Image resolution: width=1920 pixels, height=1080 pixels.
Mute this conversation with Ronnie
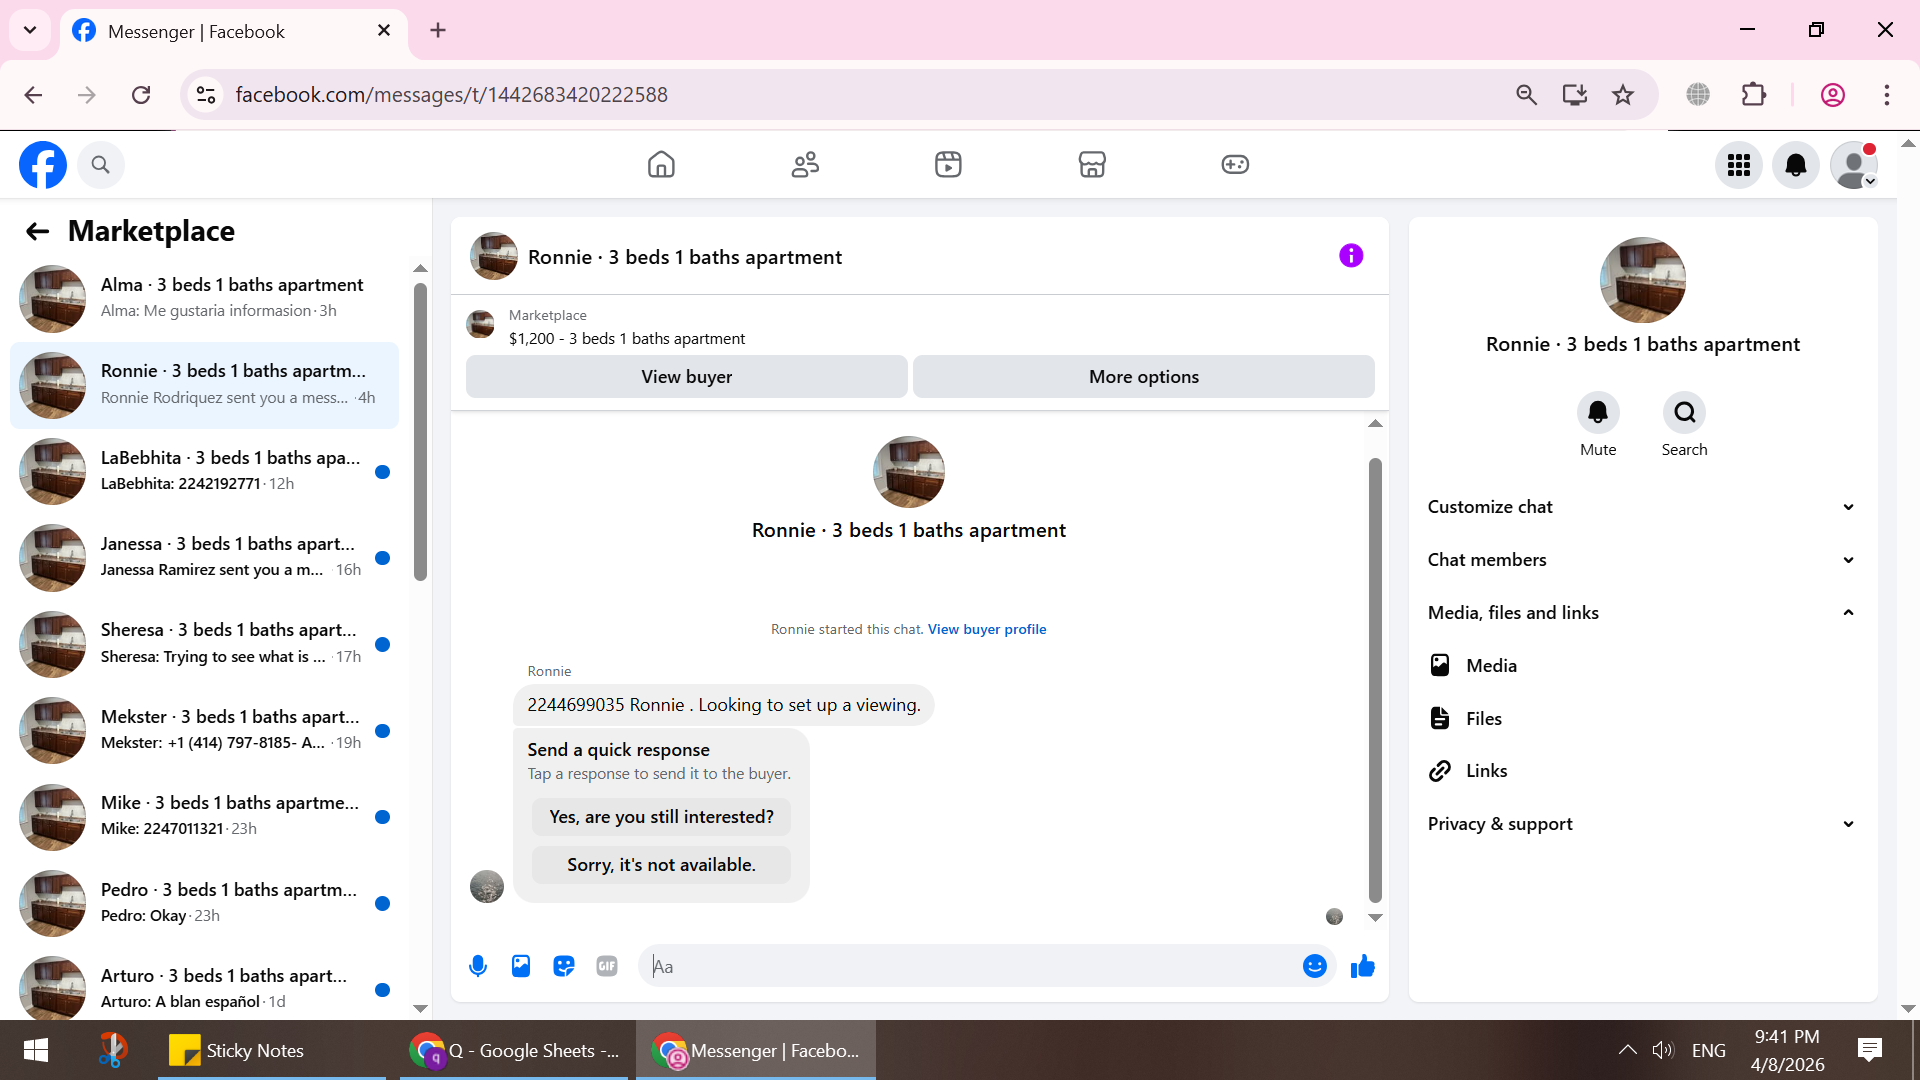click(1598, 413)
